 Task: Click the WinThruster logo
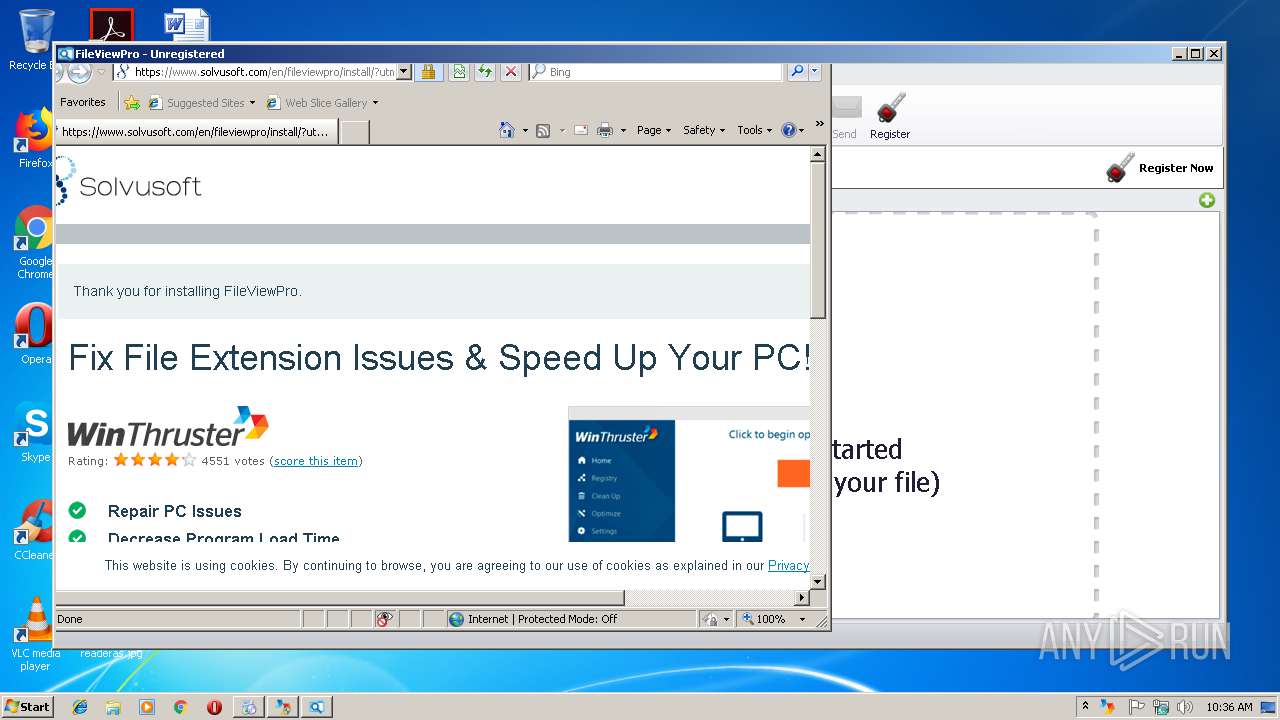click(x=168, y=427)
